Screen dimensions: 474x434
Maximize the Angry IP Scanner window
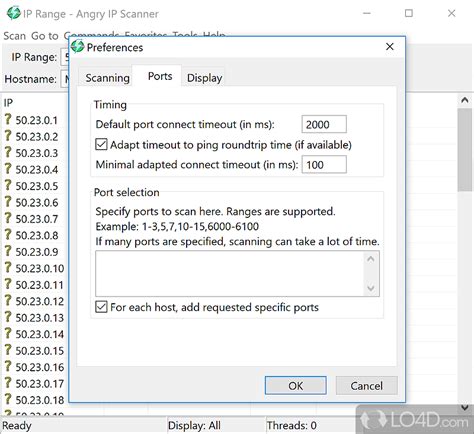click(x=409, y=13)
